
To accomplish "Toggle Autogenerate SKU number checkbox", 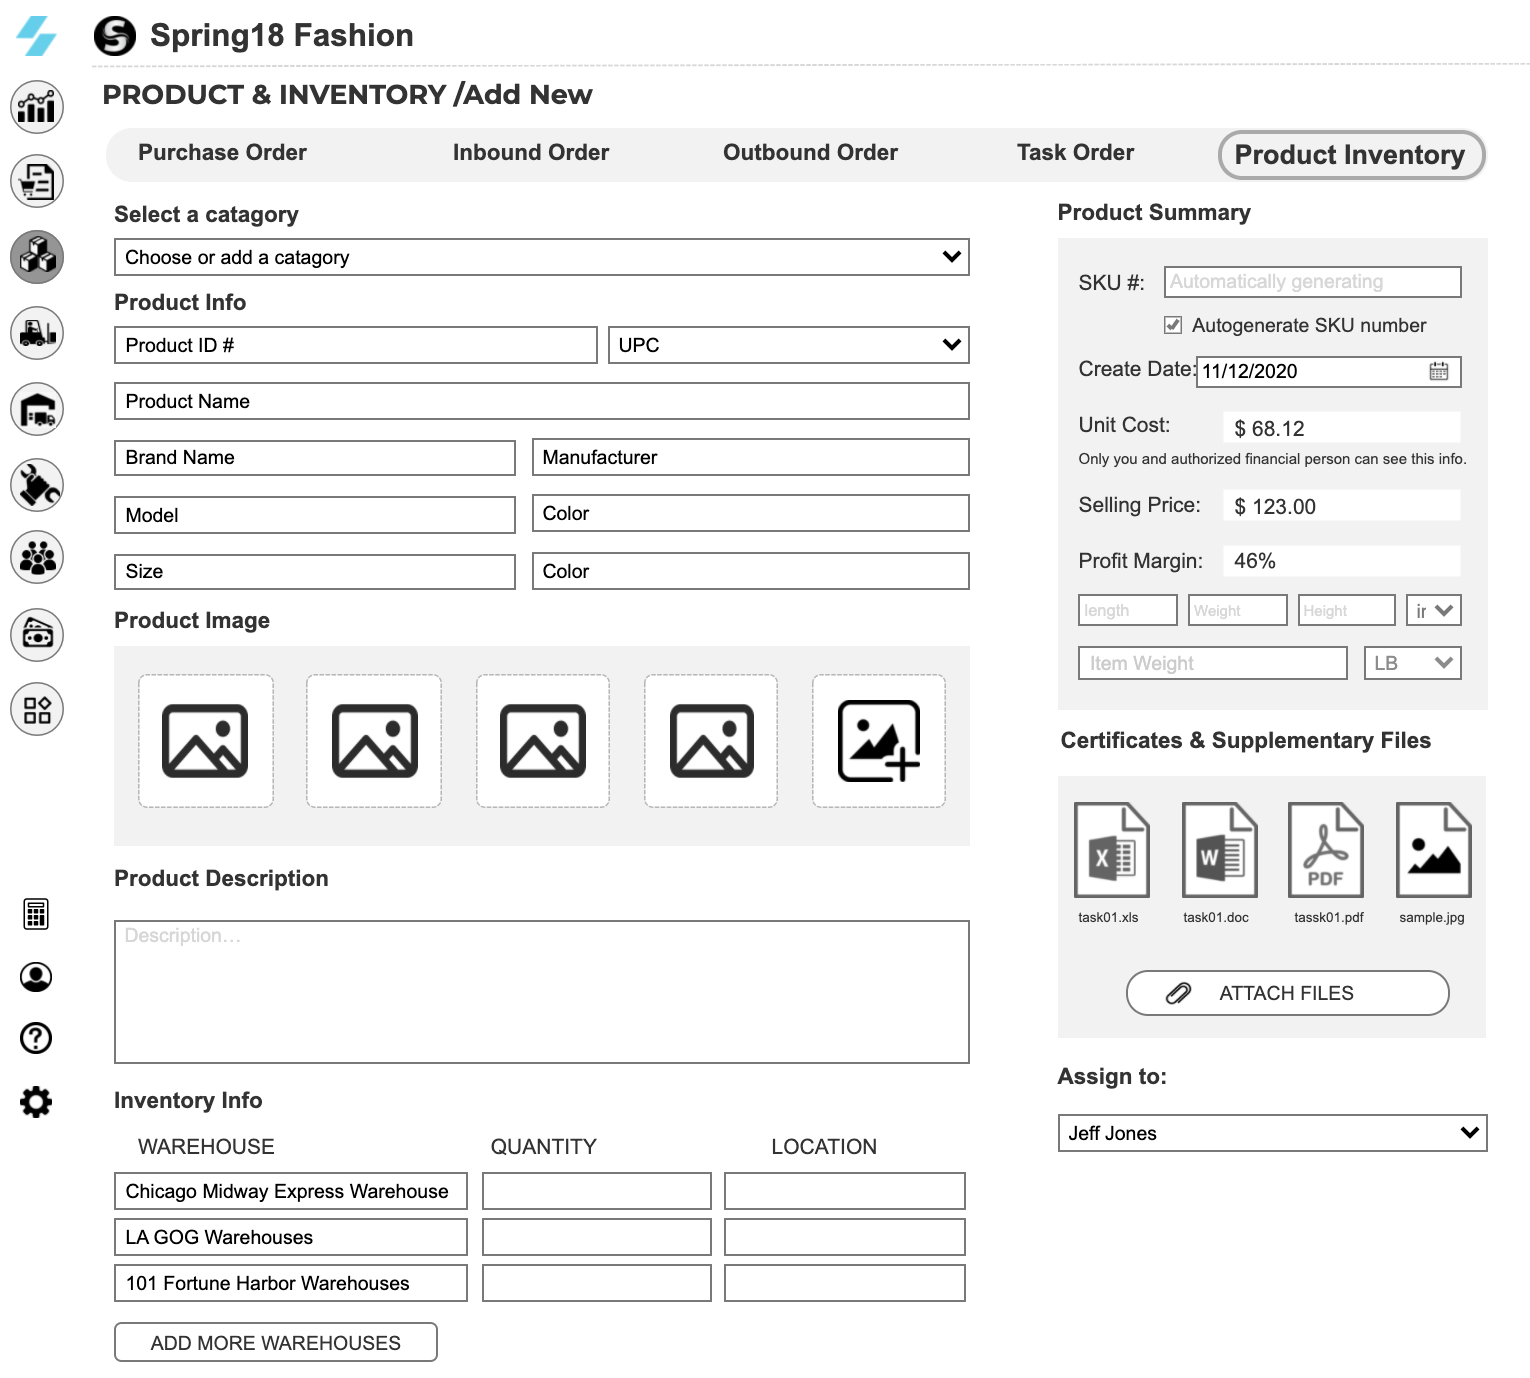I will [1173, 325].
